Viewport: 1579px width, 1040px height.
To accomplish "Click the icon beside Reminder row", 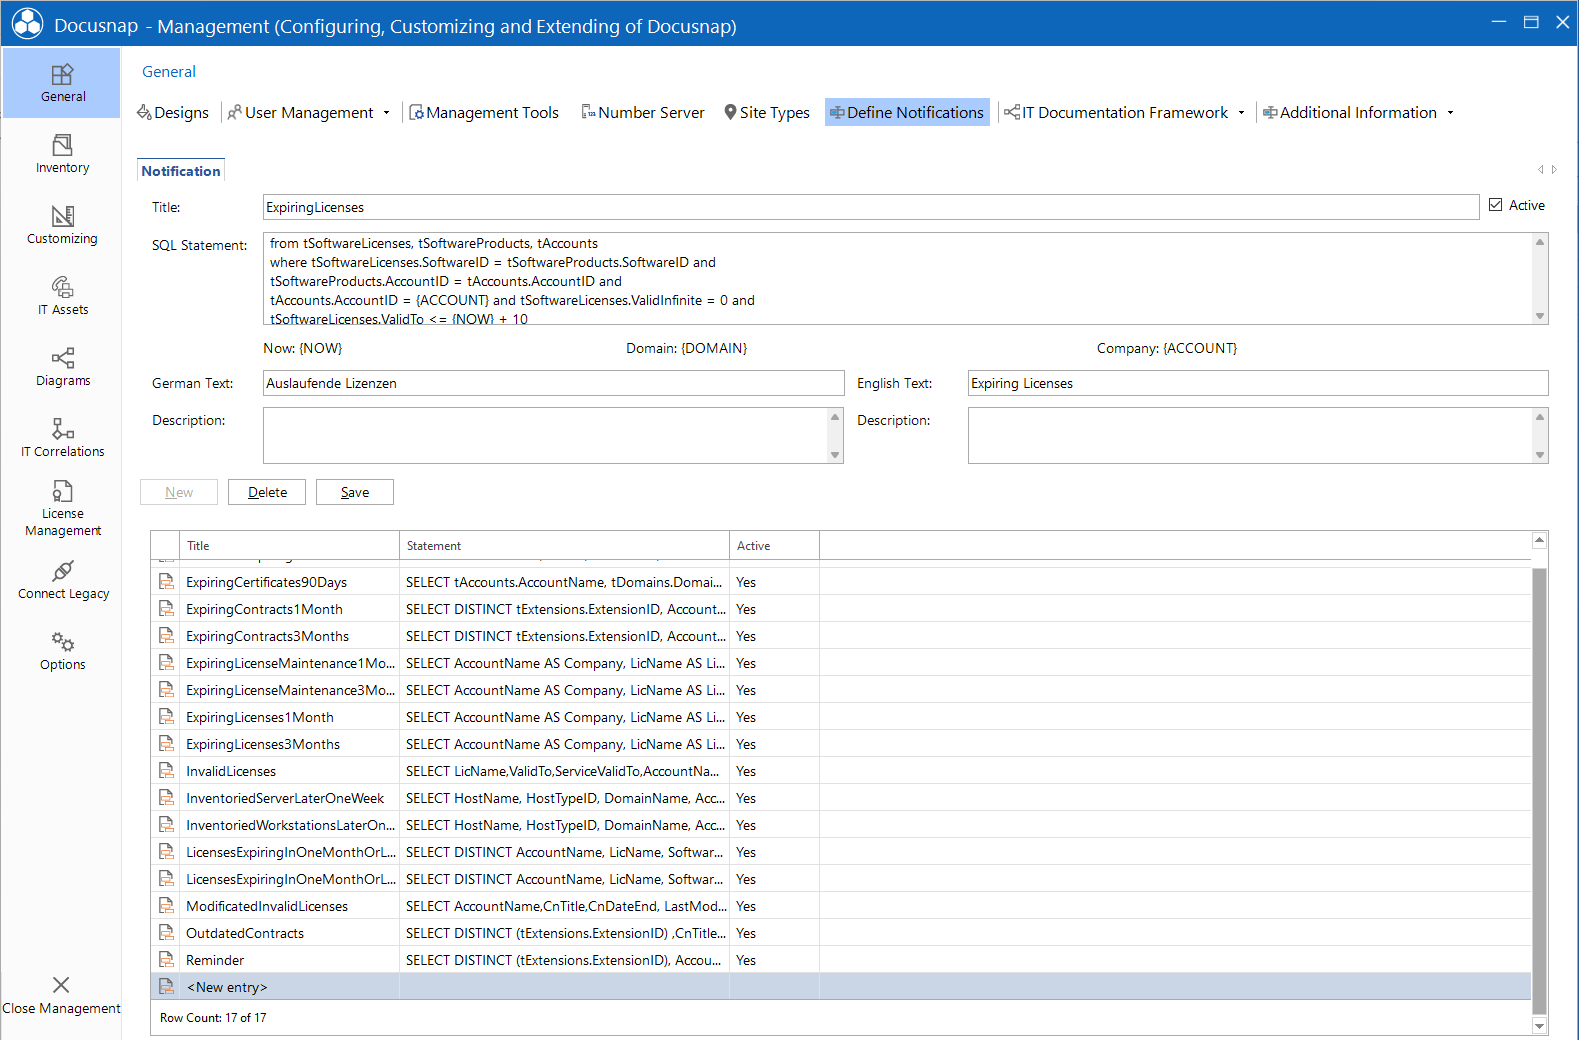I will [166, 959].
